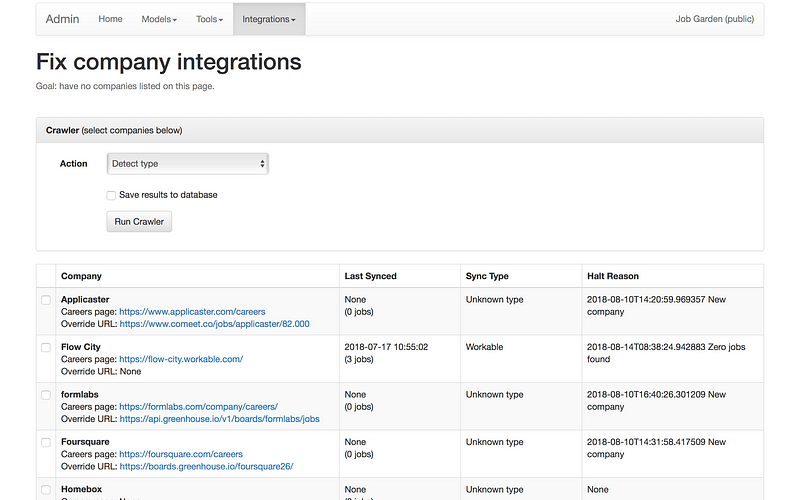Expand the Integrations menu
This screenshot has height=500, width=800.
click(269, 19)
